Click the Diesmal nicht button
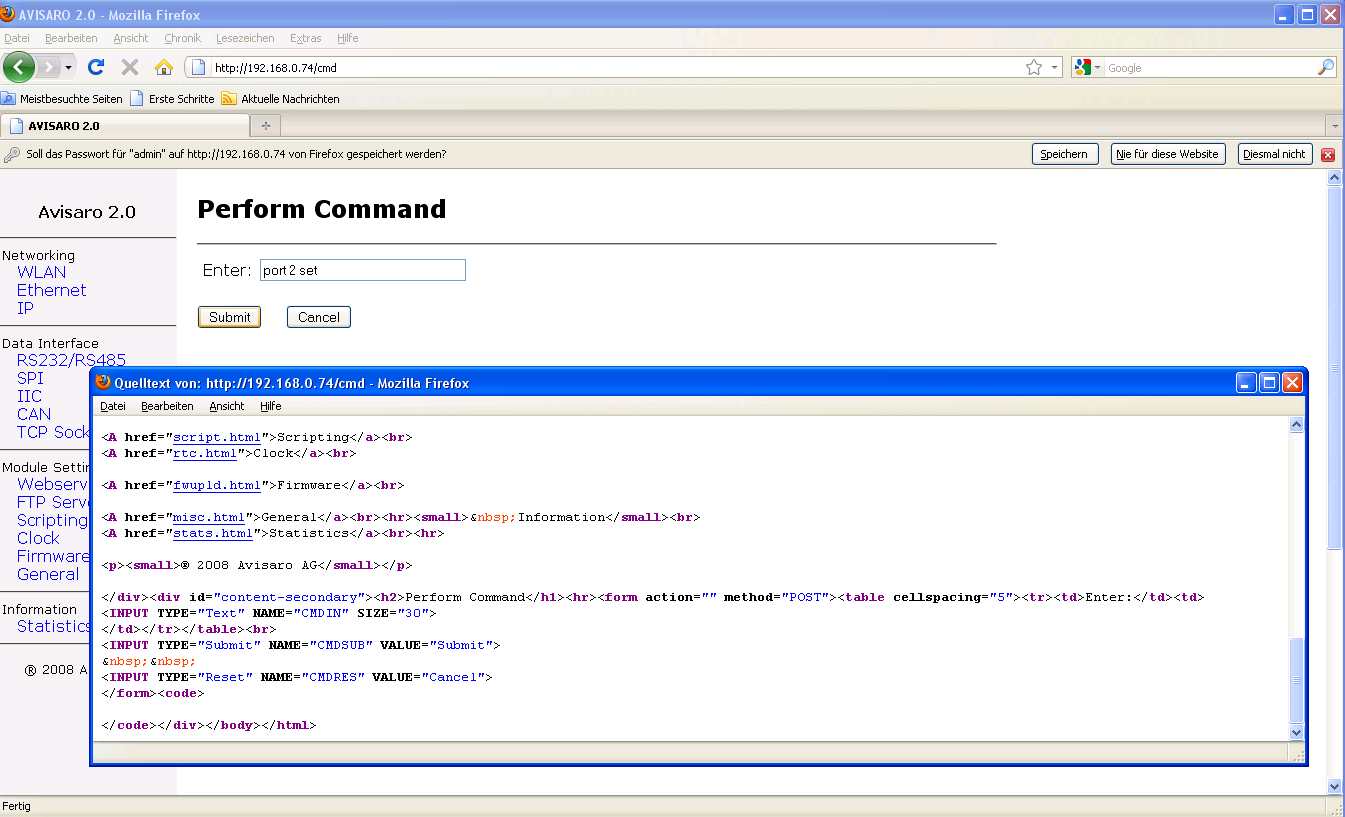Viewport: 1345px width, 817px height. [1275, 154]
